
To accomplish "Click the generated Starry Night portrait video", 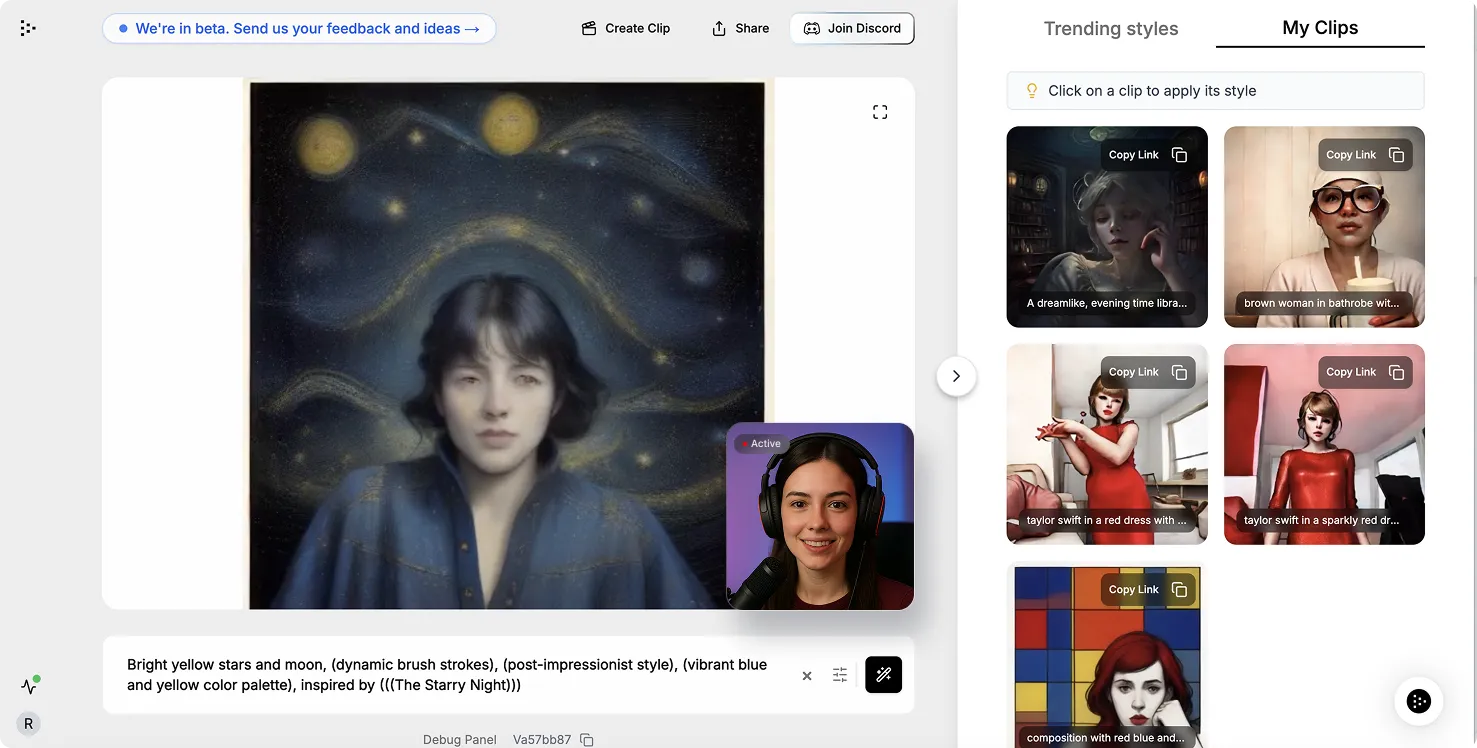I will pyautogui.click(x=507, y=345).
